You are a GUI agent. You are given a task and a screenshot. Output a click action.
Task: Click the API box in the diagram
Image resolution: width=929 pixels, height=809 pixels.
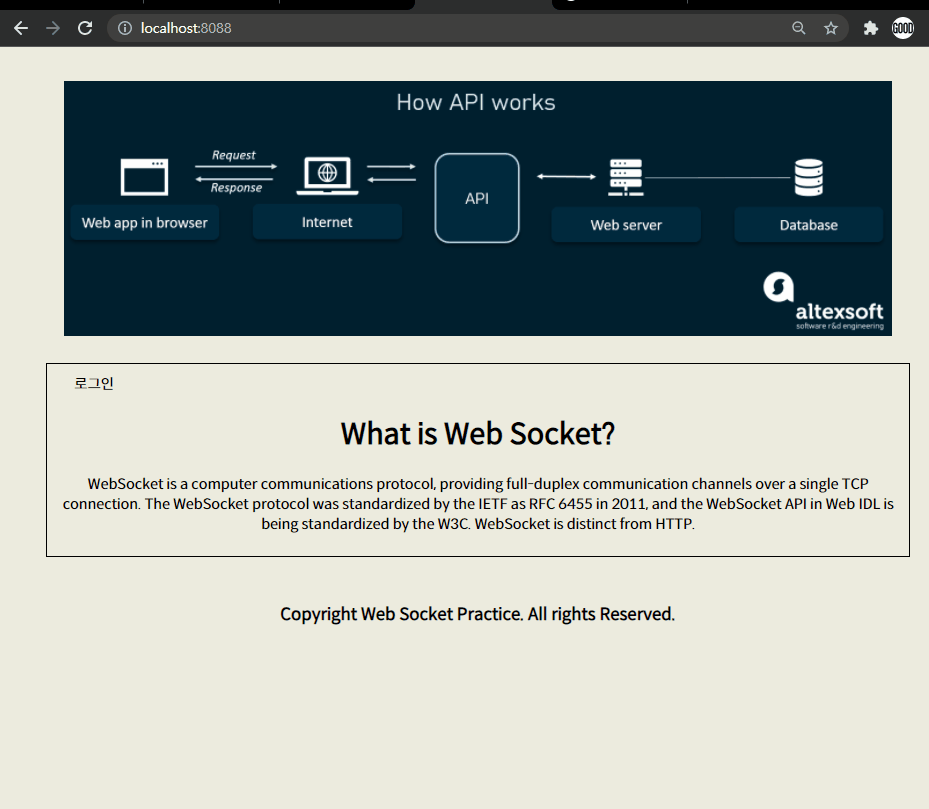pos(477,198)
